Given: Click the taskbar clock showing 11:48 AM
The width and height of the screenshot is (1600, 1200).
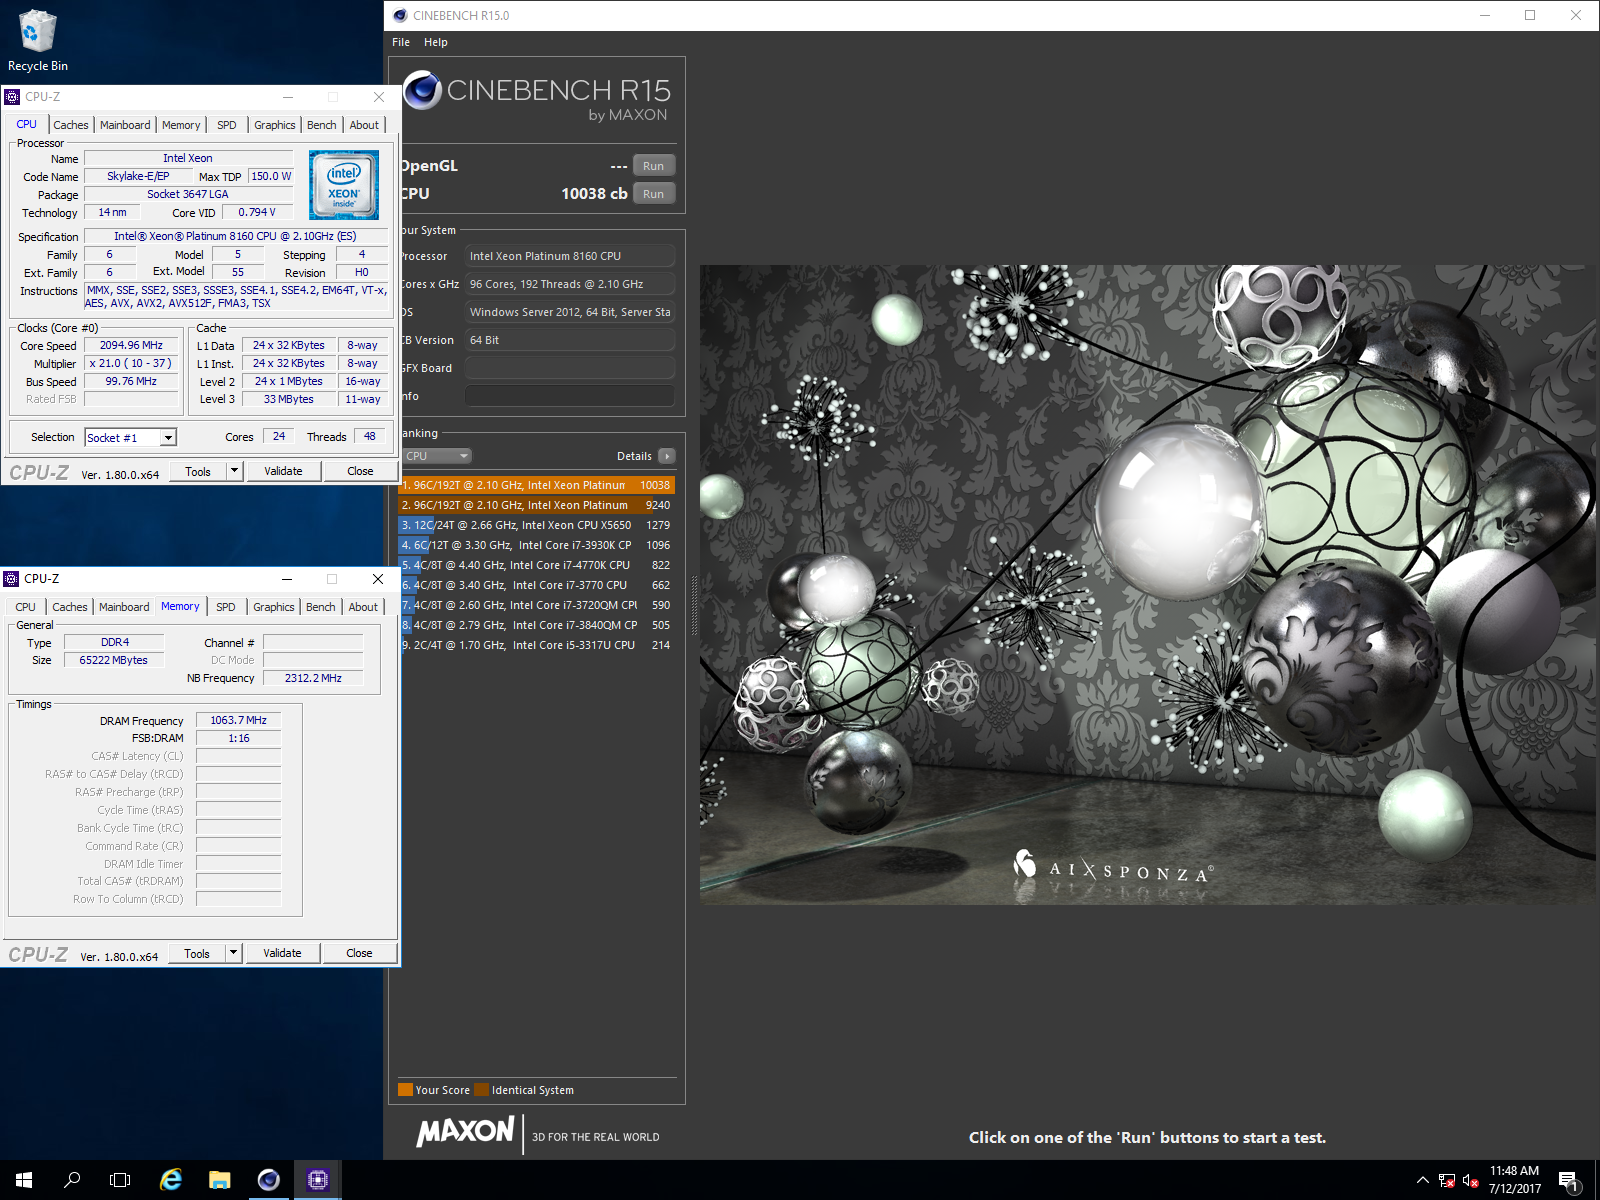Looking at the screenshot, I should 1514,1180.
